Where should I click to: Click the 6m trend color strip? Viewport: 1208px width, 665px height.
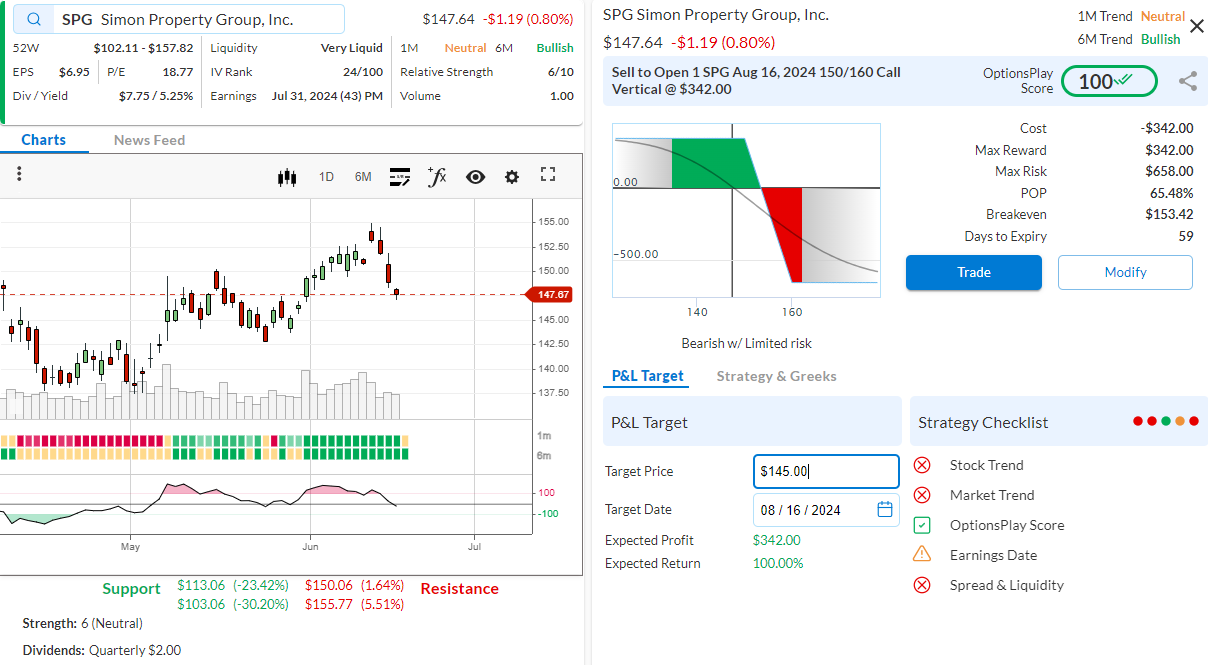[x=205, y=455]
